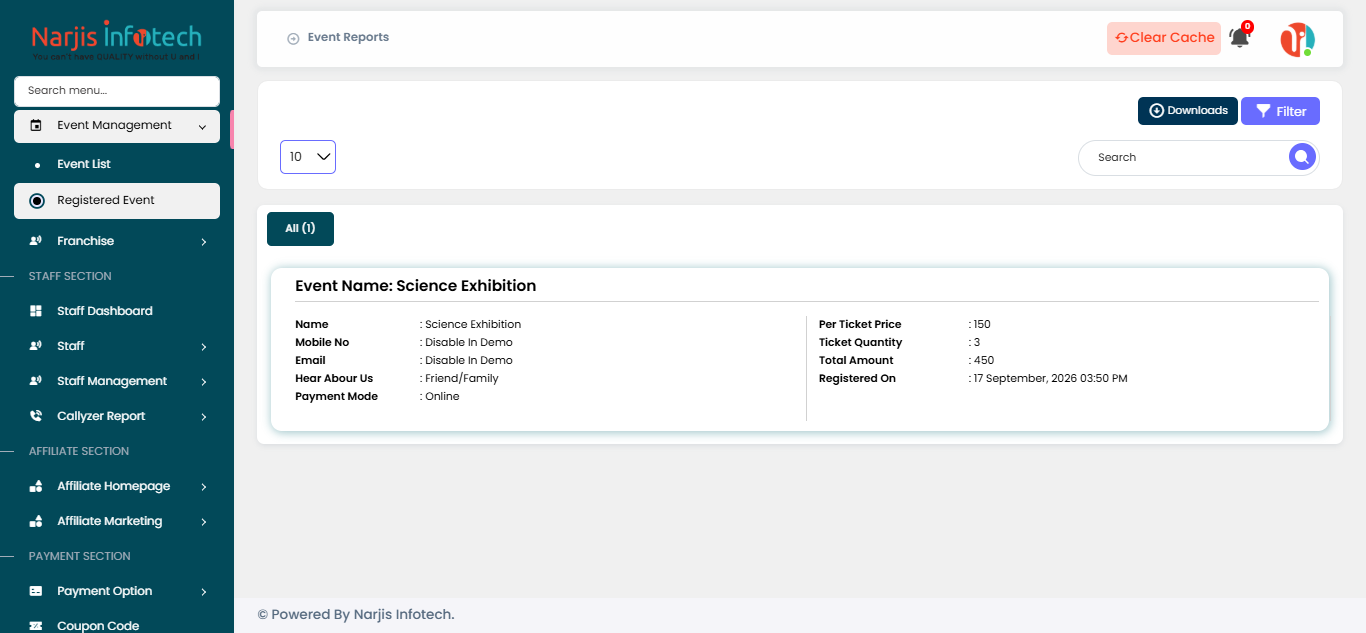The image size is (1366, 633).
Task: Click the refresh icon in Clear Cache
Action: [x=1121, y=38]
